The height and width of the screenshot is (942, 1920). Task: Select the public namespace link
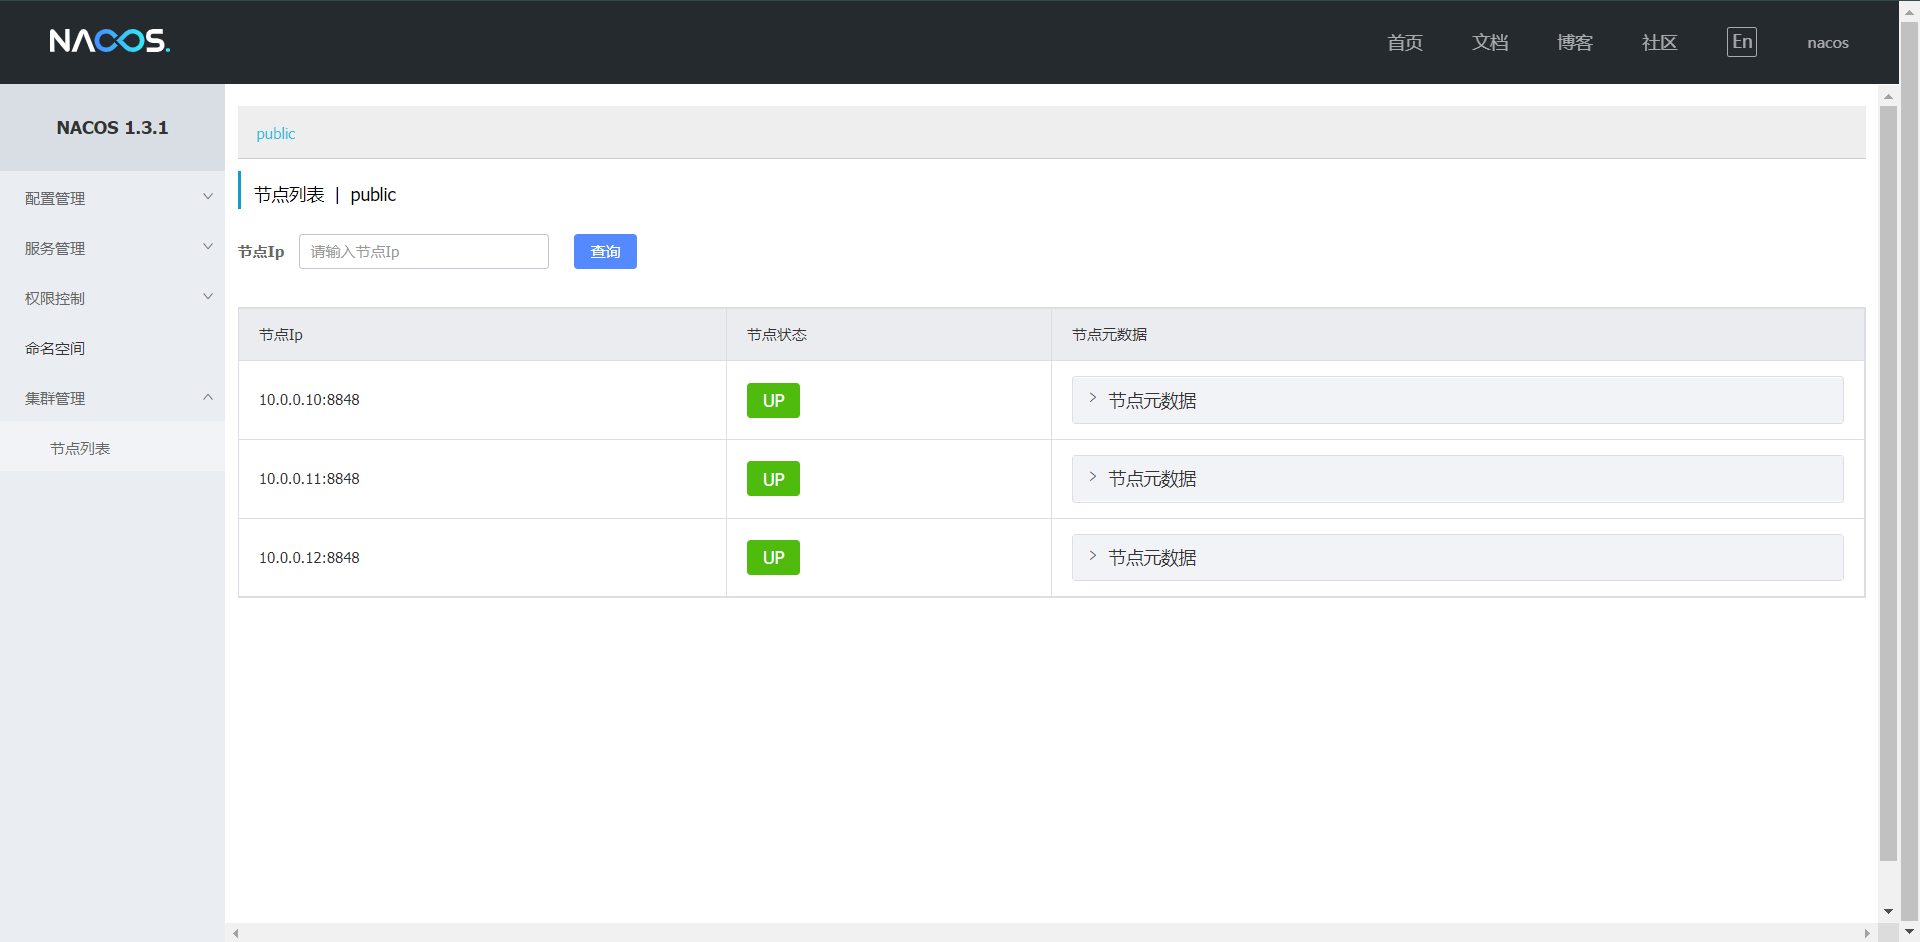[x=276, y=133]
